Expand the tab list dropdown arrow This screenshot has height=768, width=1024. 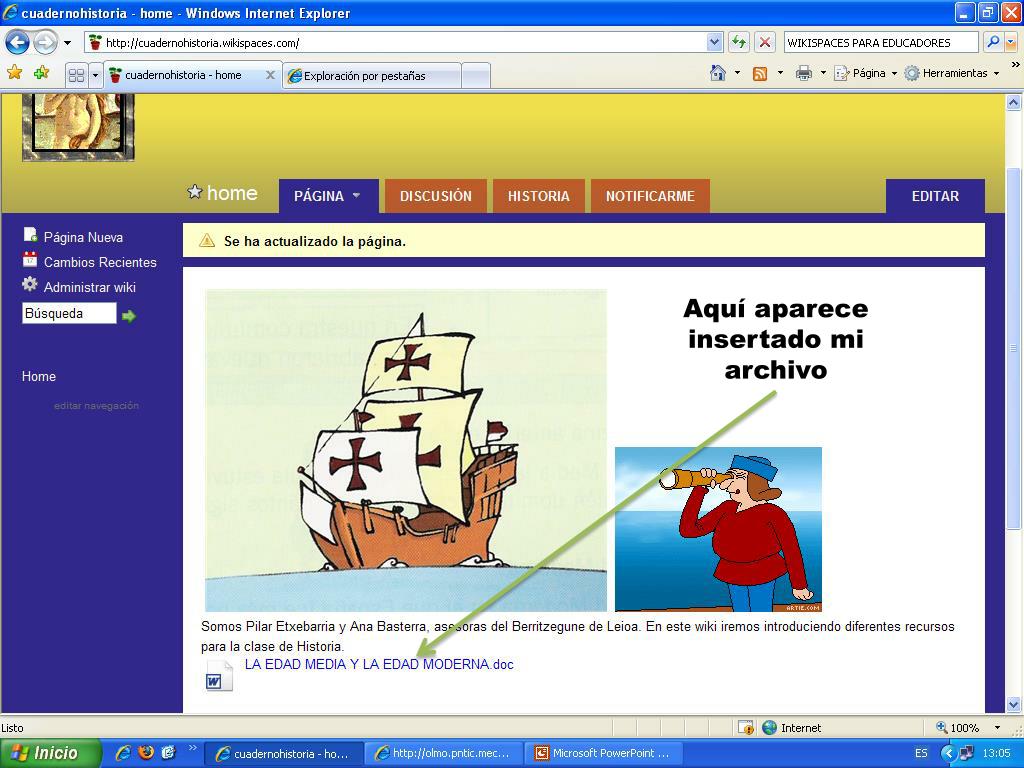pos(95,75)
